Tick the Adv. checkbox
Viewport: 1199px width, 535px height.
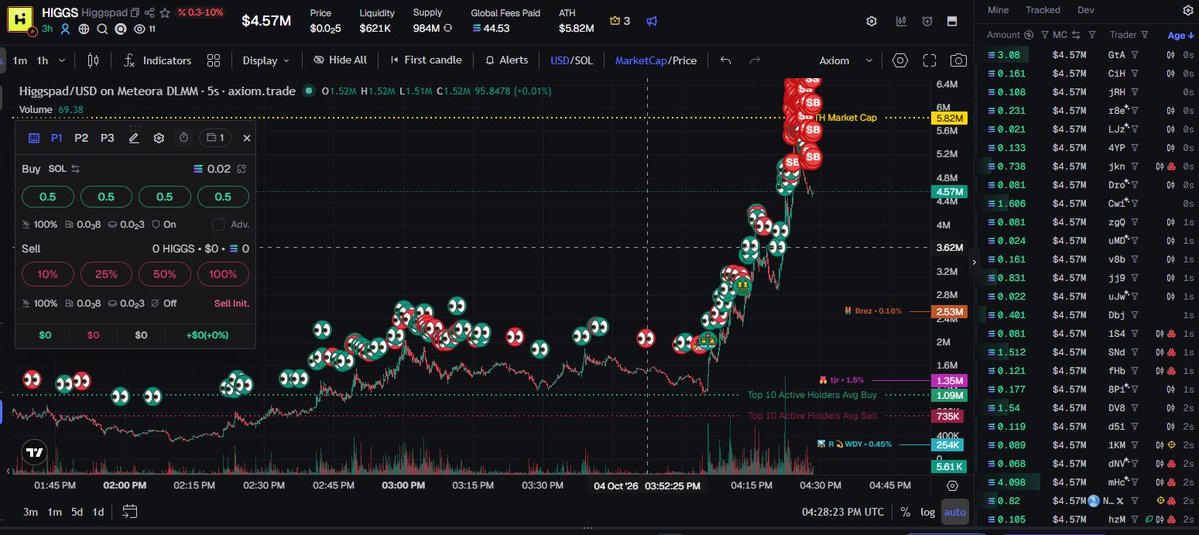click(218, 225)
